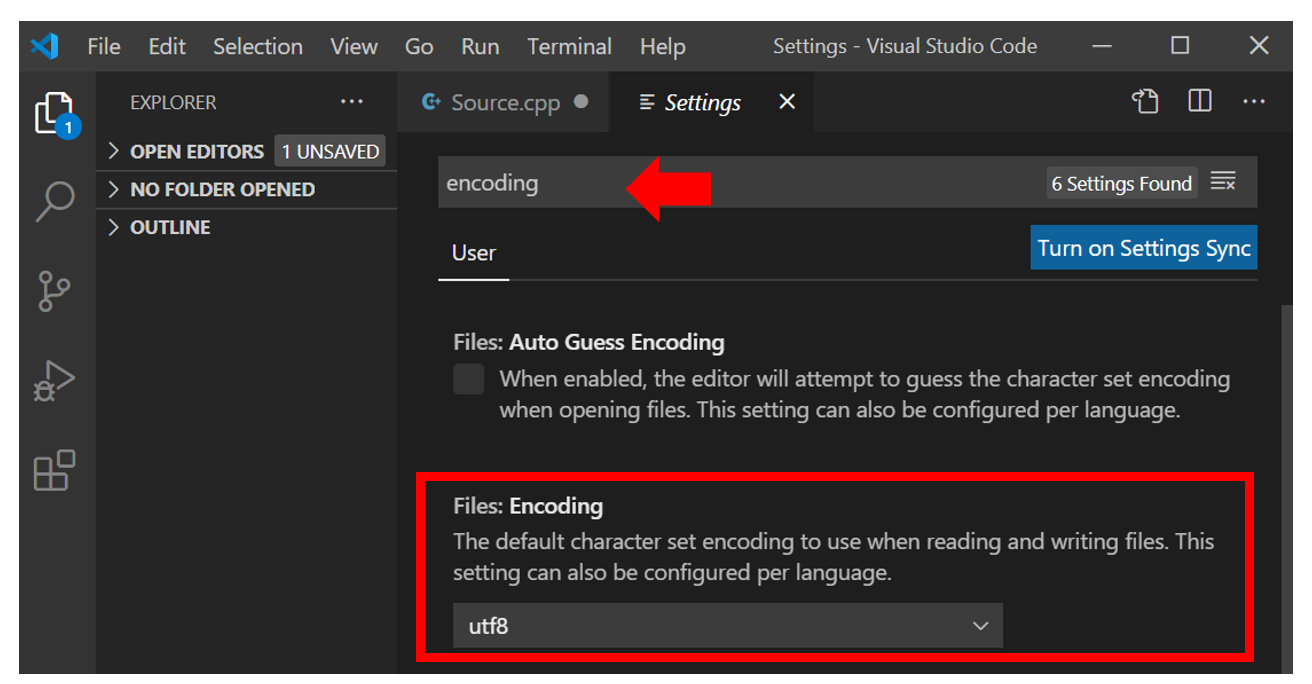Viewport: 1312px width, 684px height.
Task: Open the Selection menu
Action: point(258,46)
